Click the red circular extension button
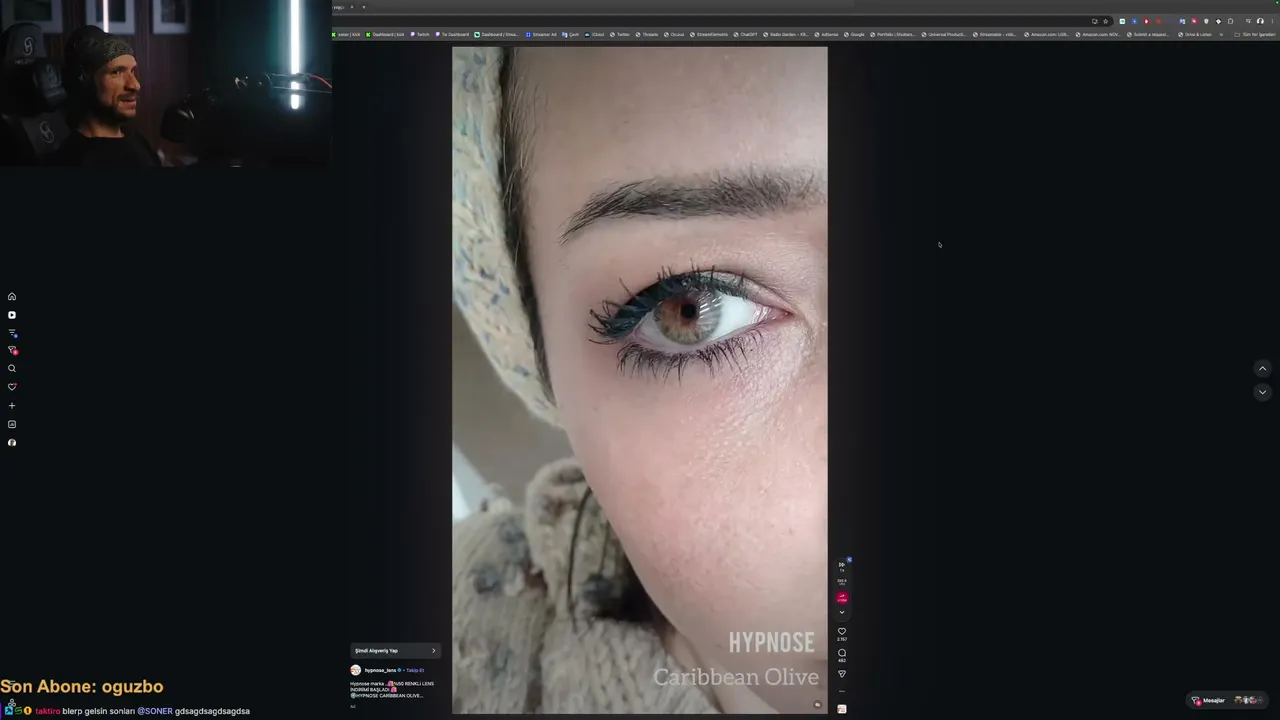Image resolution: width=1280 pixels, height=720 pixels. (842, 597)
